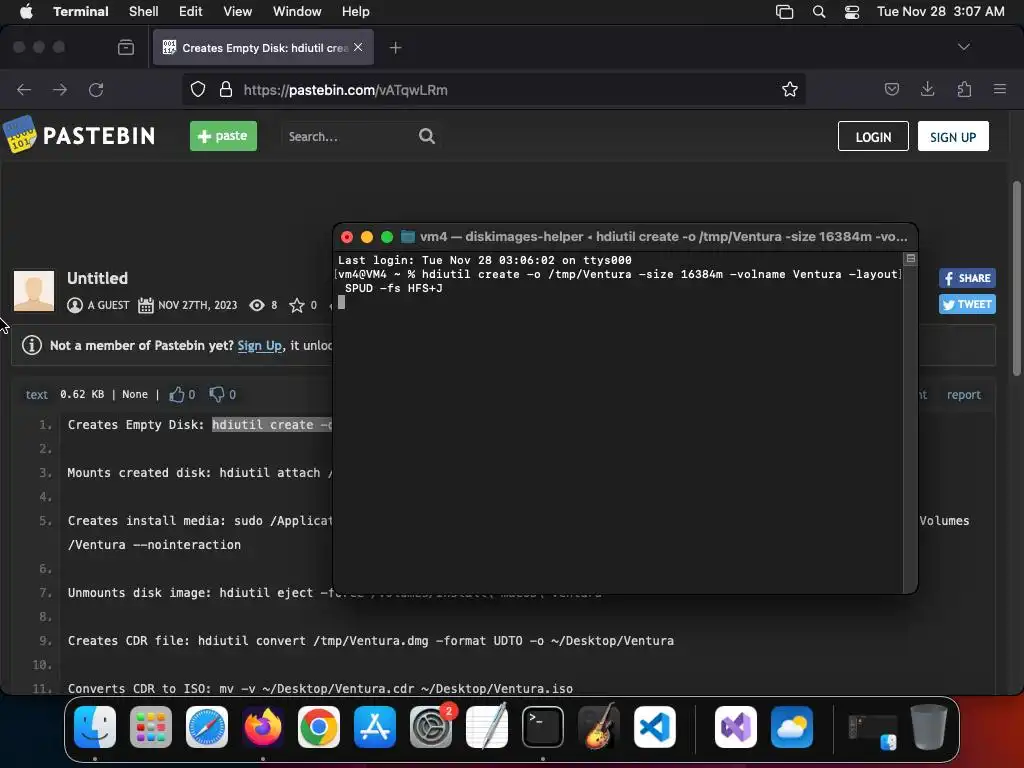Open the list all tabs dropdown
This screenshot has width=1024, height=768.
963,47
